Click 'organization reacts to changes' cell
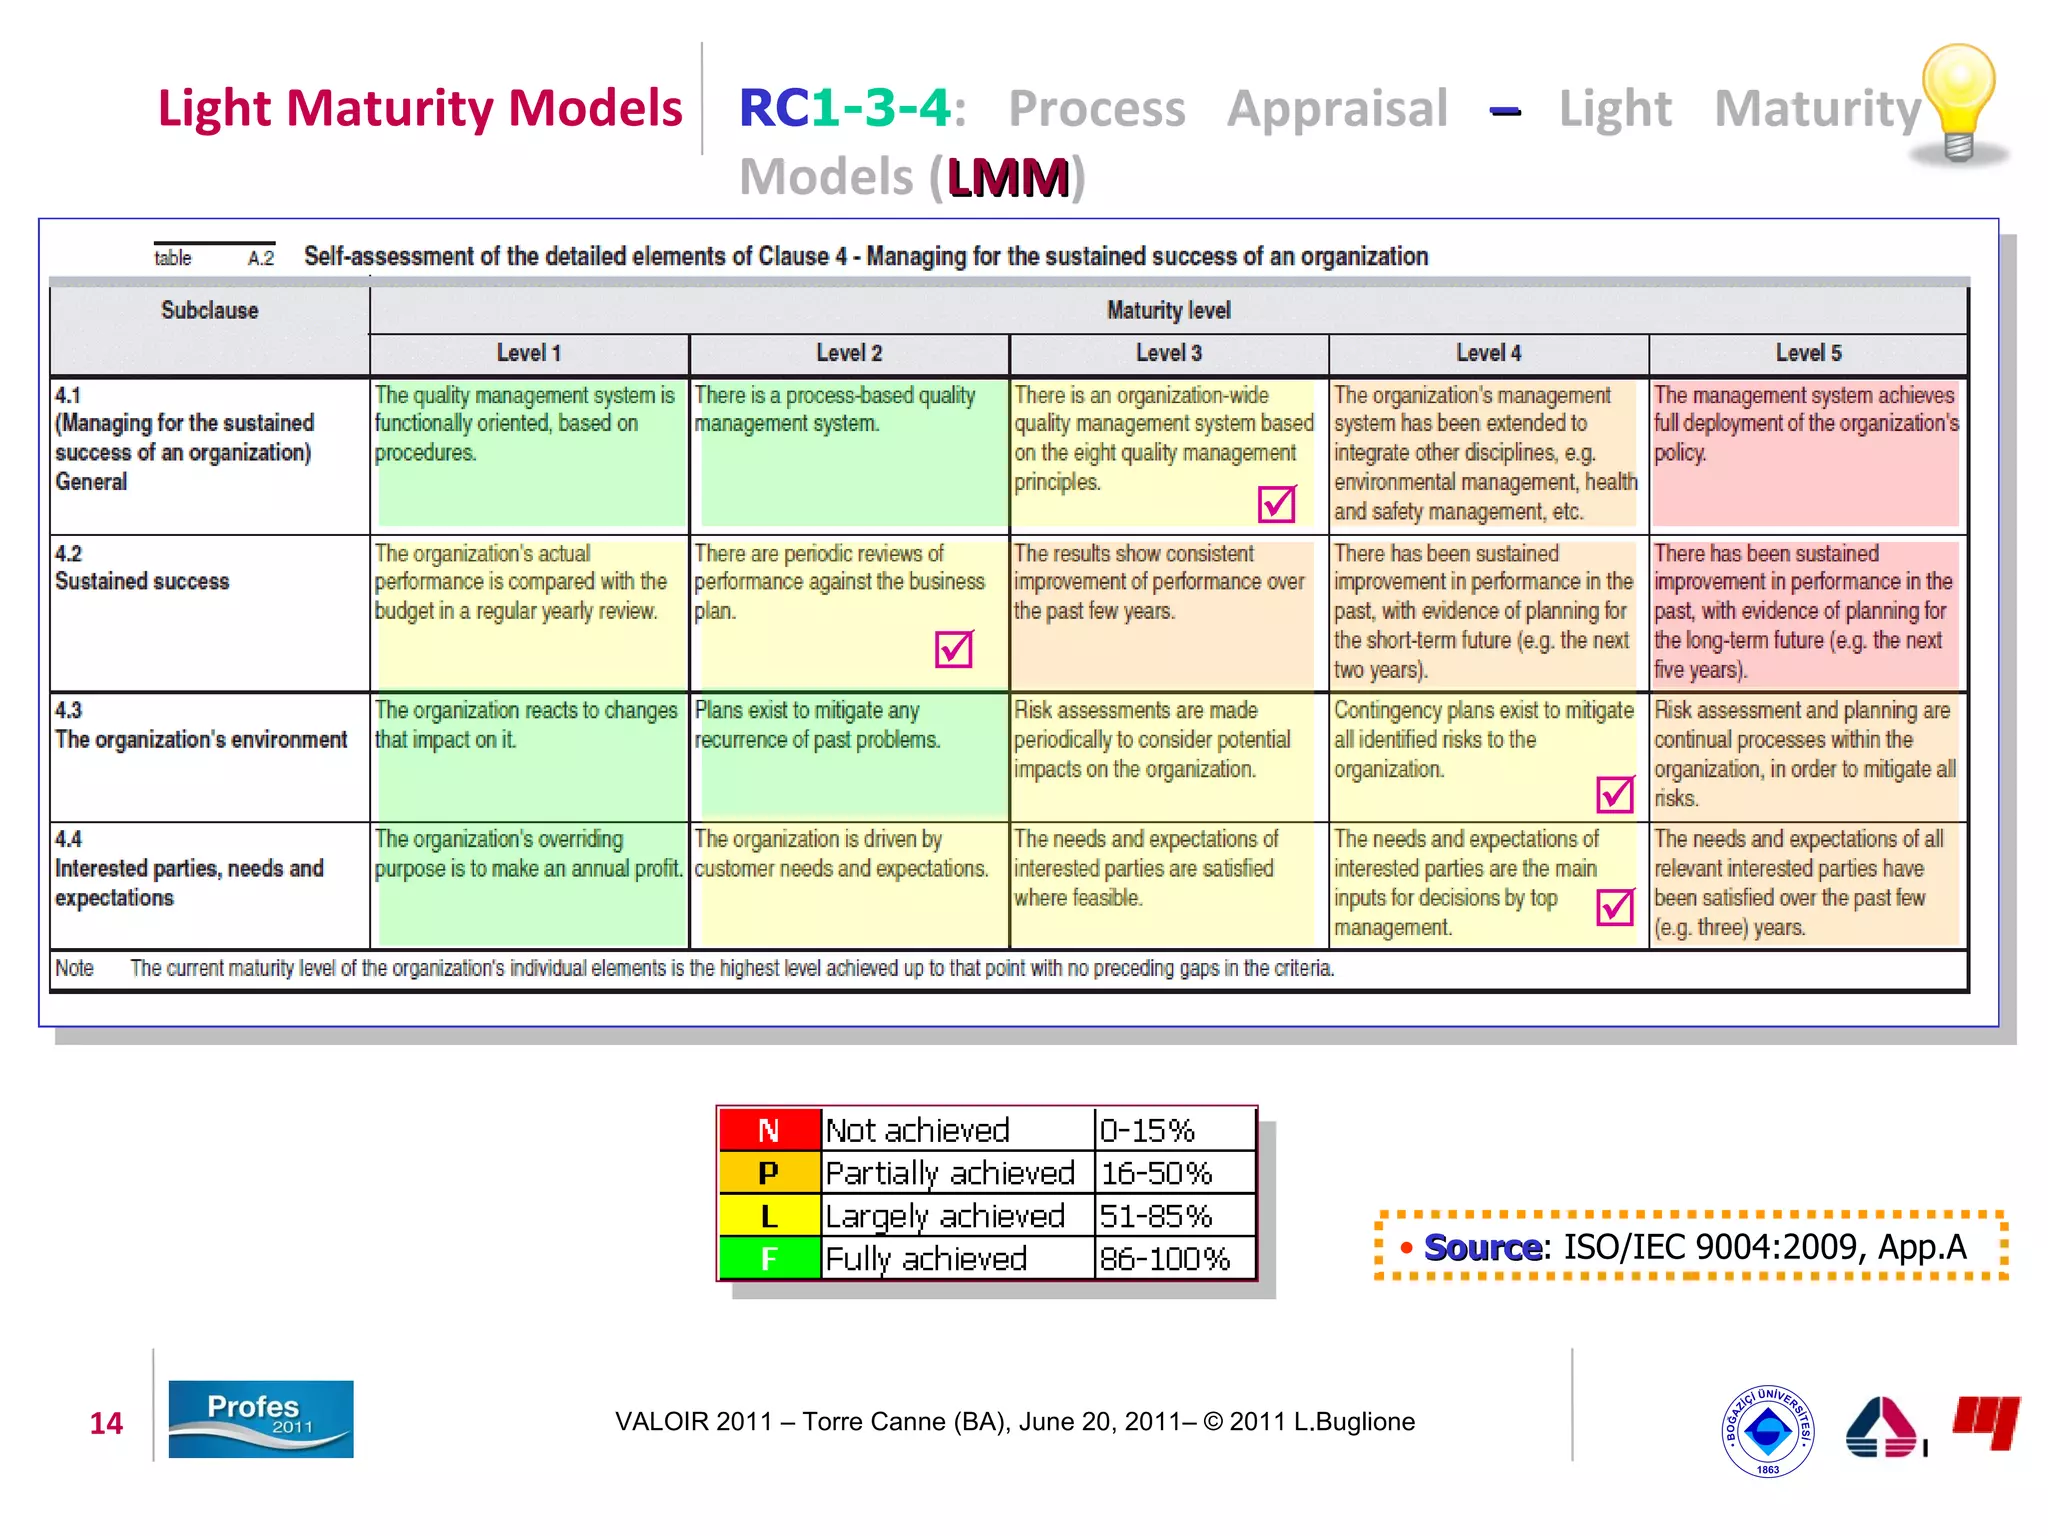Image resolution: width=2048 pixels, height=1536 pixels. click(x=529, y=757)
